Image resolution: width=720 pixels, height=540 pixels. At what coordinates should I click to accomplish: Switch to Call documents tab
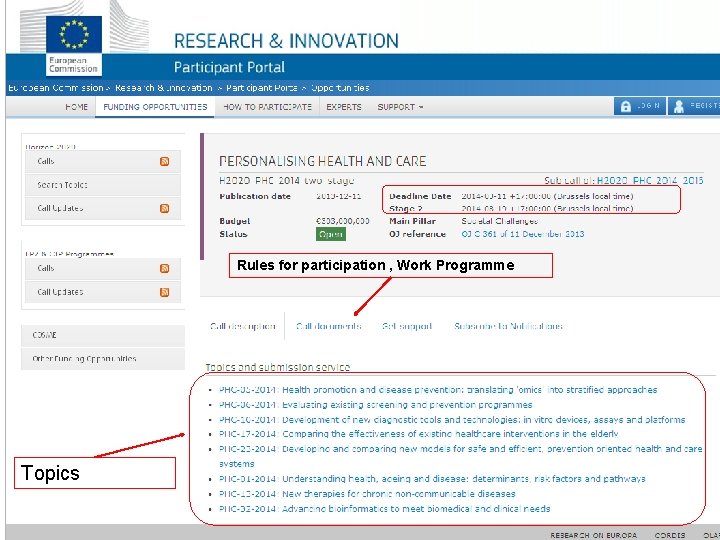328,326
